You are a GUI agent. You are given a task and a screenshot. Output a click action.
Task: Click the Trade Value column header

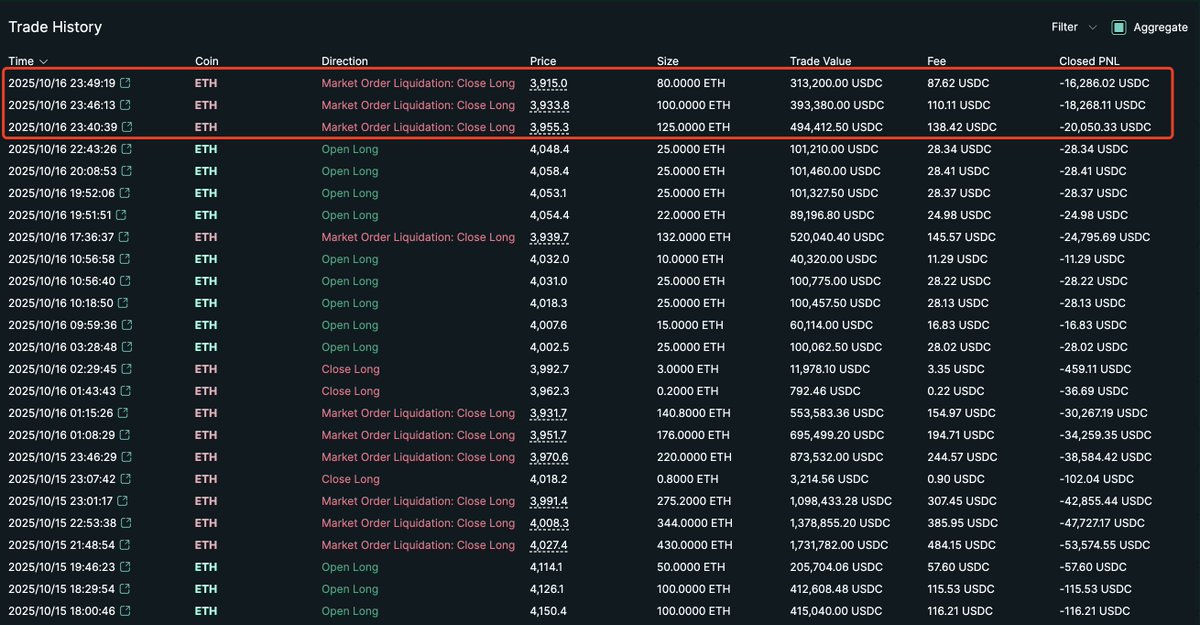(x=820, y=62)
